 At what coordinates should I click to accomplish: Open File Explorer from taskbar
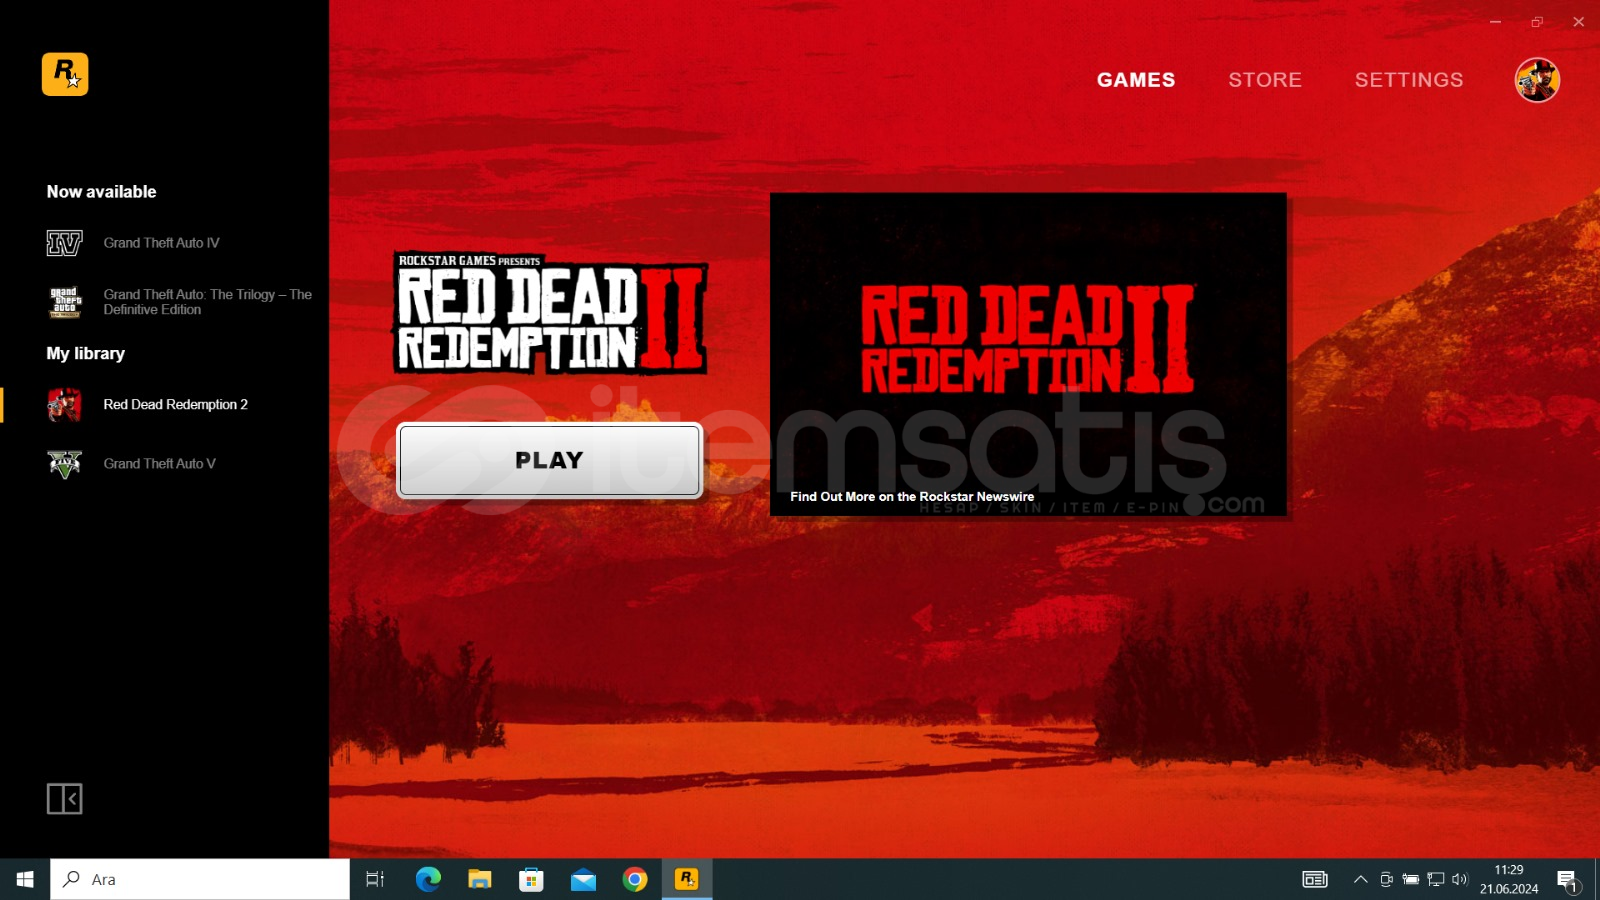(480, 879)
